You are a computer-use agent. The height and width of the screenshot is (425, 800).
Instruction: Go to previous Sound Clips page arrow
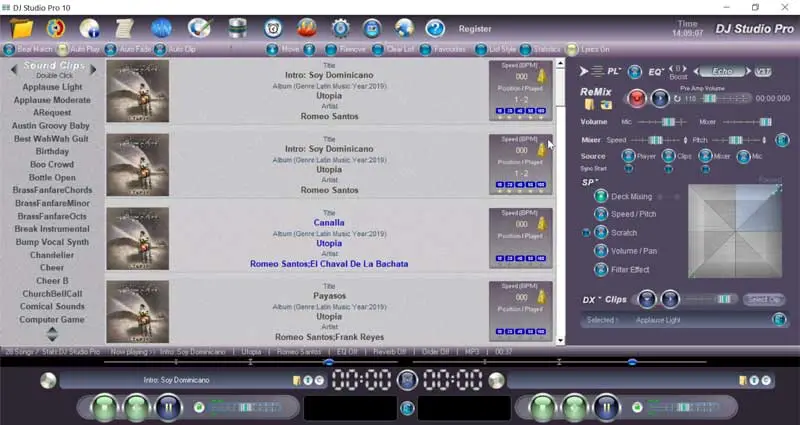[14, 68]
